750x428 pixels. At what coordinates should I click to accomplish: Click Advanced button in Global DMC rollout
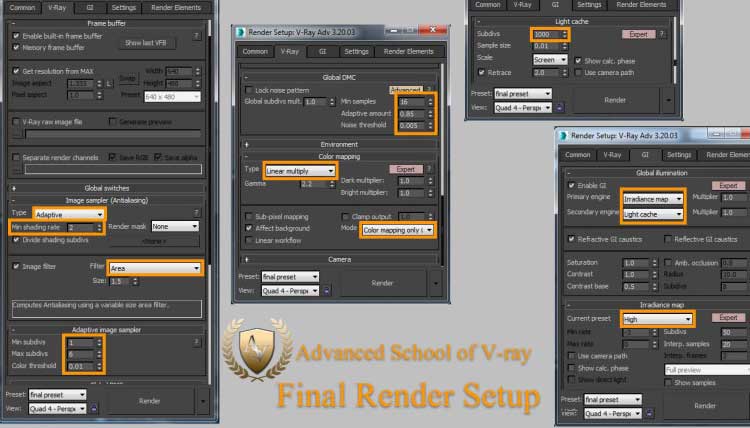[406, 89]
